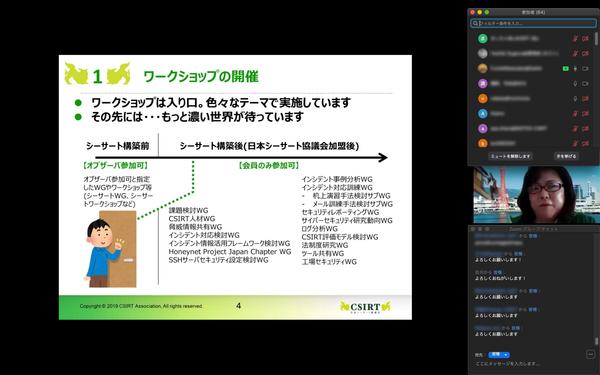Click the green avatar of the top participant
Viewport: 600px width, 375px height.
(x=483, y=38)
